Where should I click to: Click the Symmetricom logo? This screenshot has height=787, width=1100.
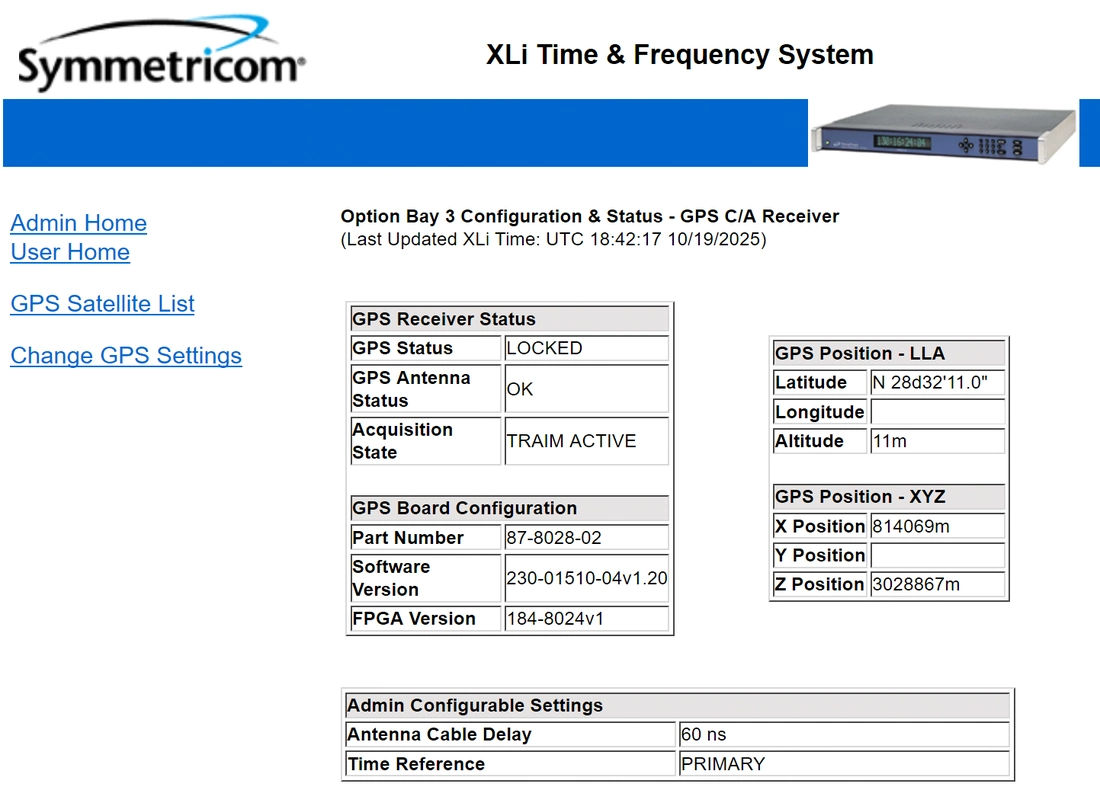coord(160,55)
